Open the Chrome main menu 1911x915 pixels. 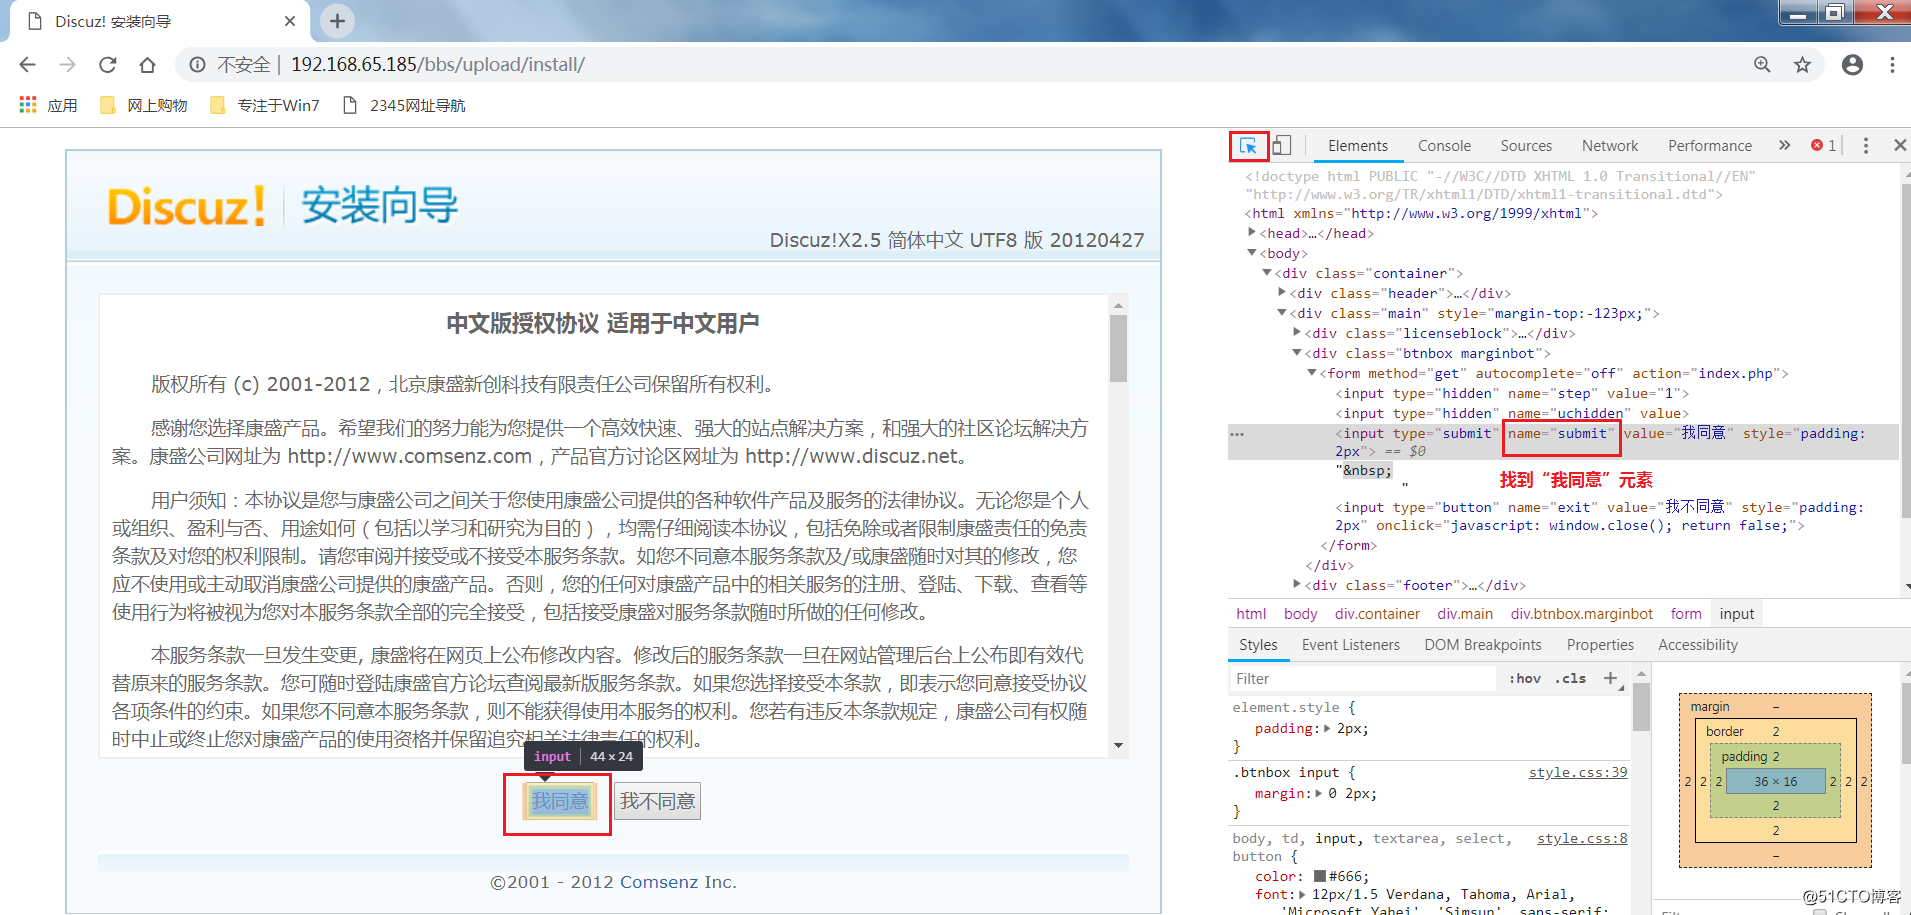[x=1892, y=64]
